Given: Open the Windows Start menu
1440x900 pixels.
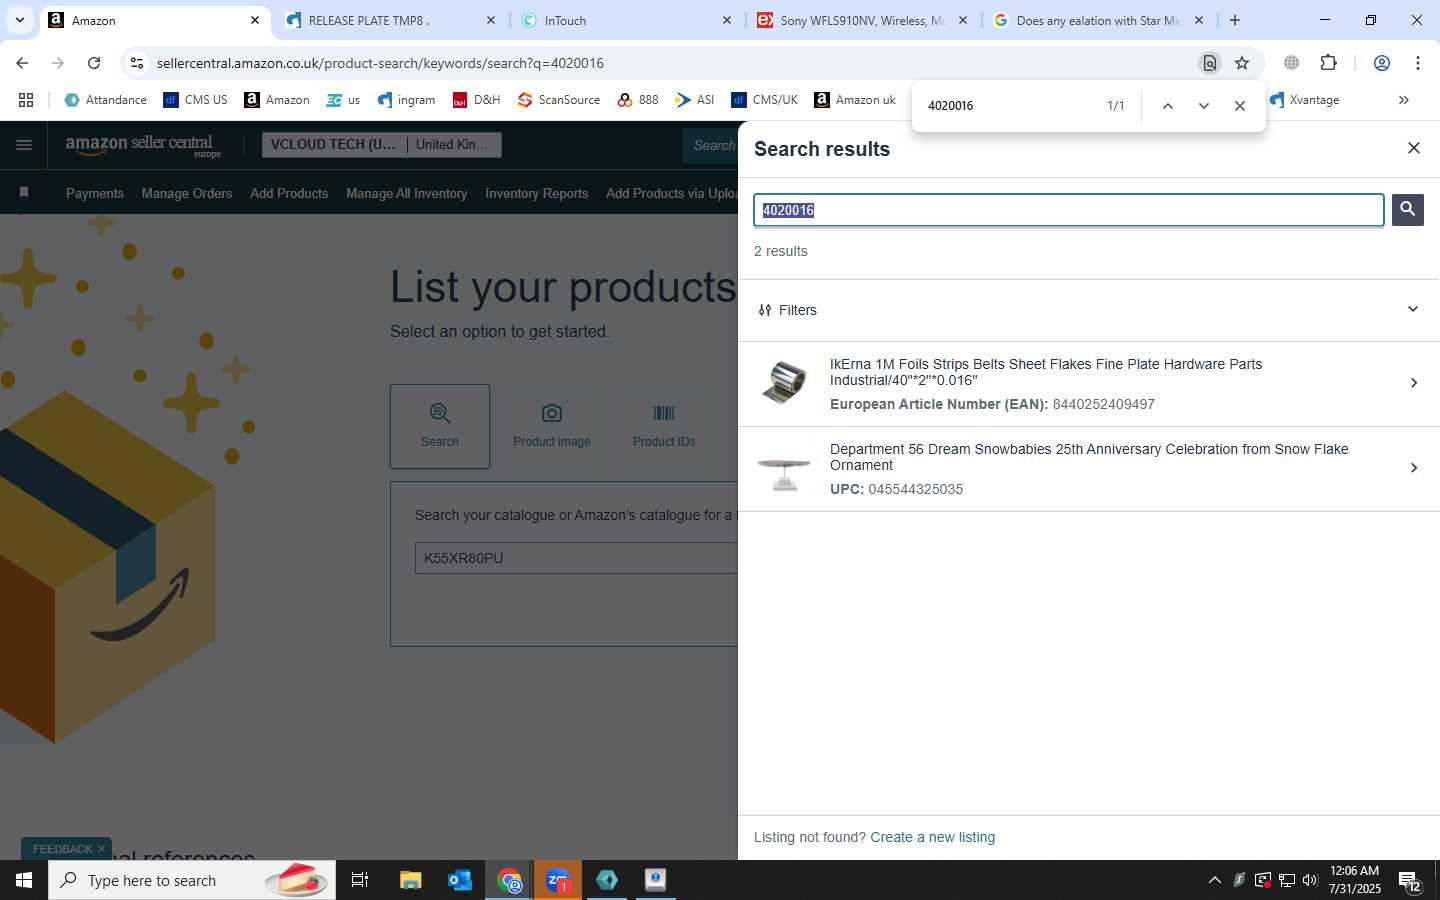Looking at the screenshot, I should [x=24, y=880].
